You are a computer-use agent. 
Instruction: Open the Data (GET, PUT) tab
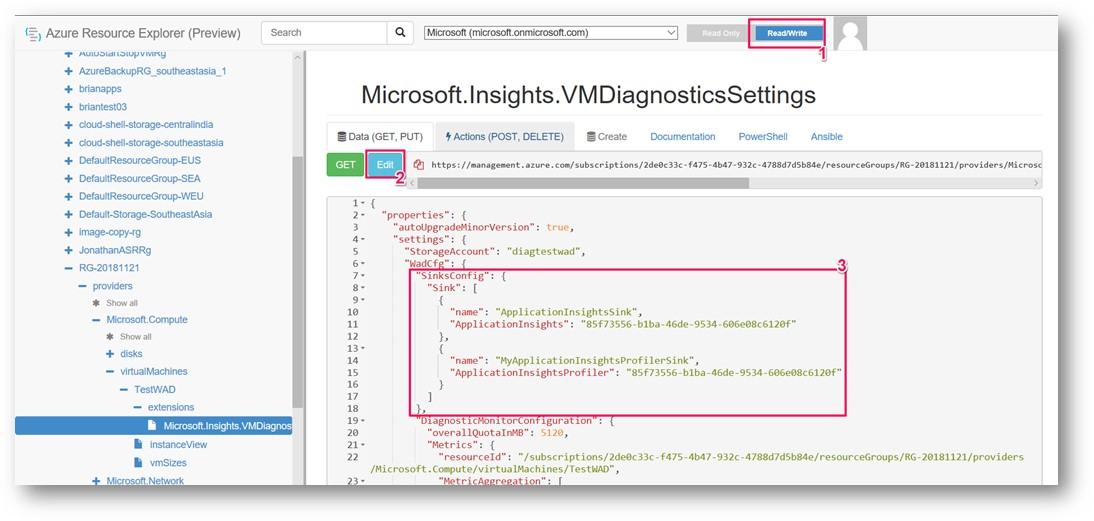[x=380, y=137]
